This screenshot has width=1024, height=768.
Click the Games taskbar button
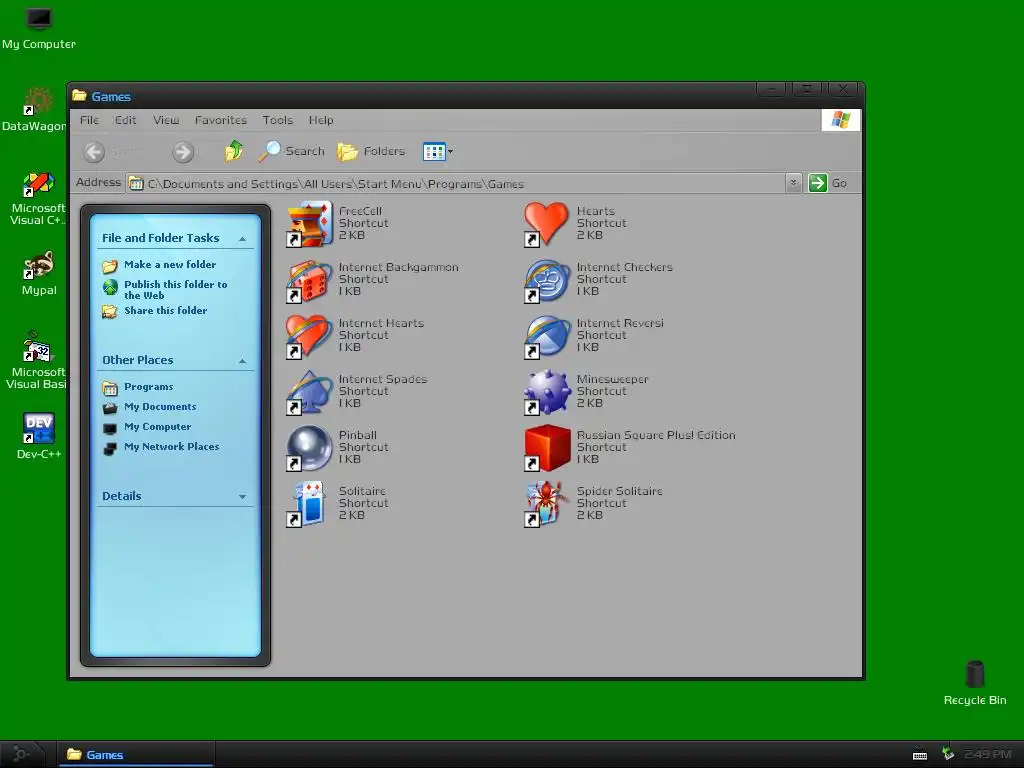[136, 754]
